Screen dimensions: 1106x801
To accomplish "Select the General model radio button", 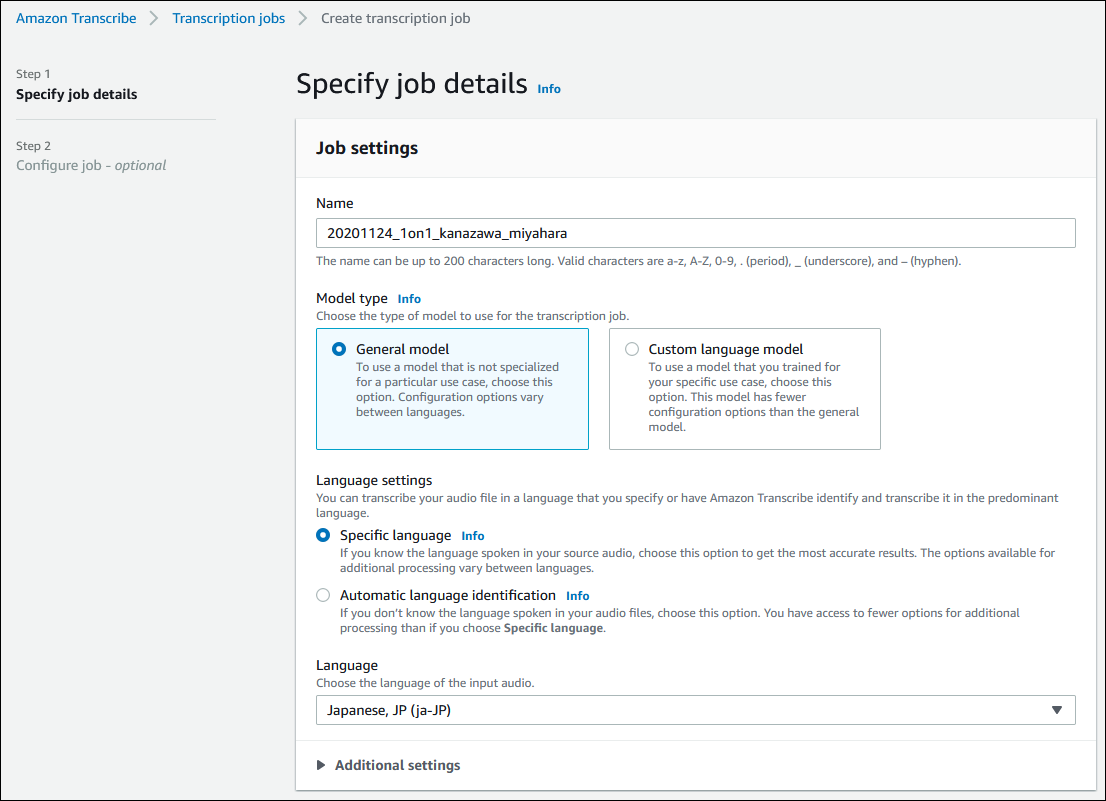I will point(339,349).
